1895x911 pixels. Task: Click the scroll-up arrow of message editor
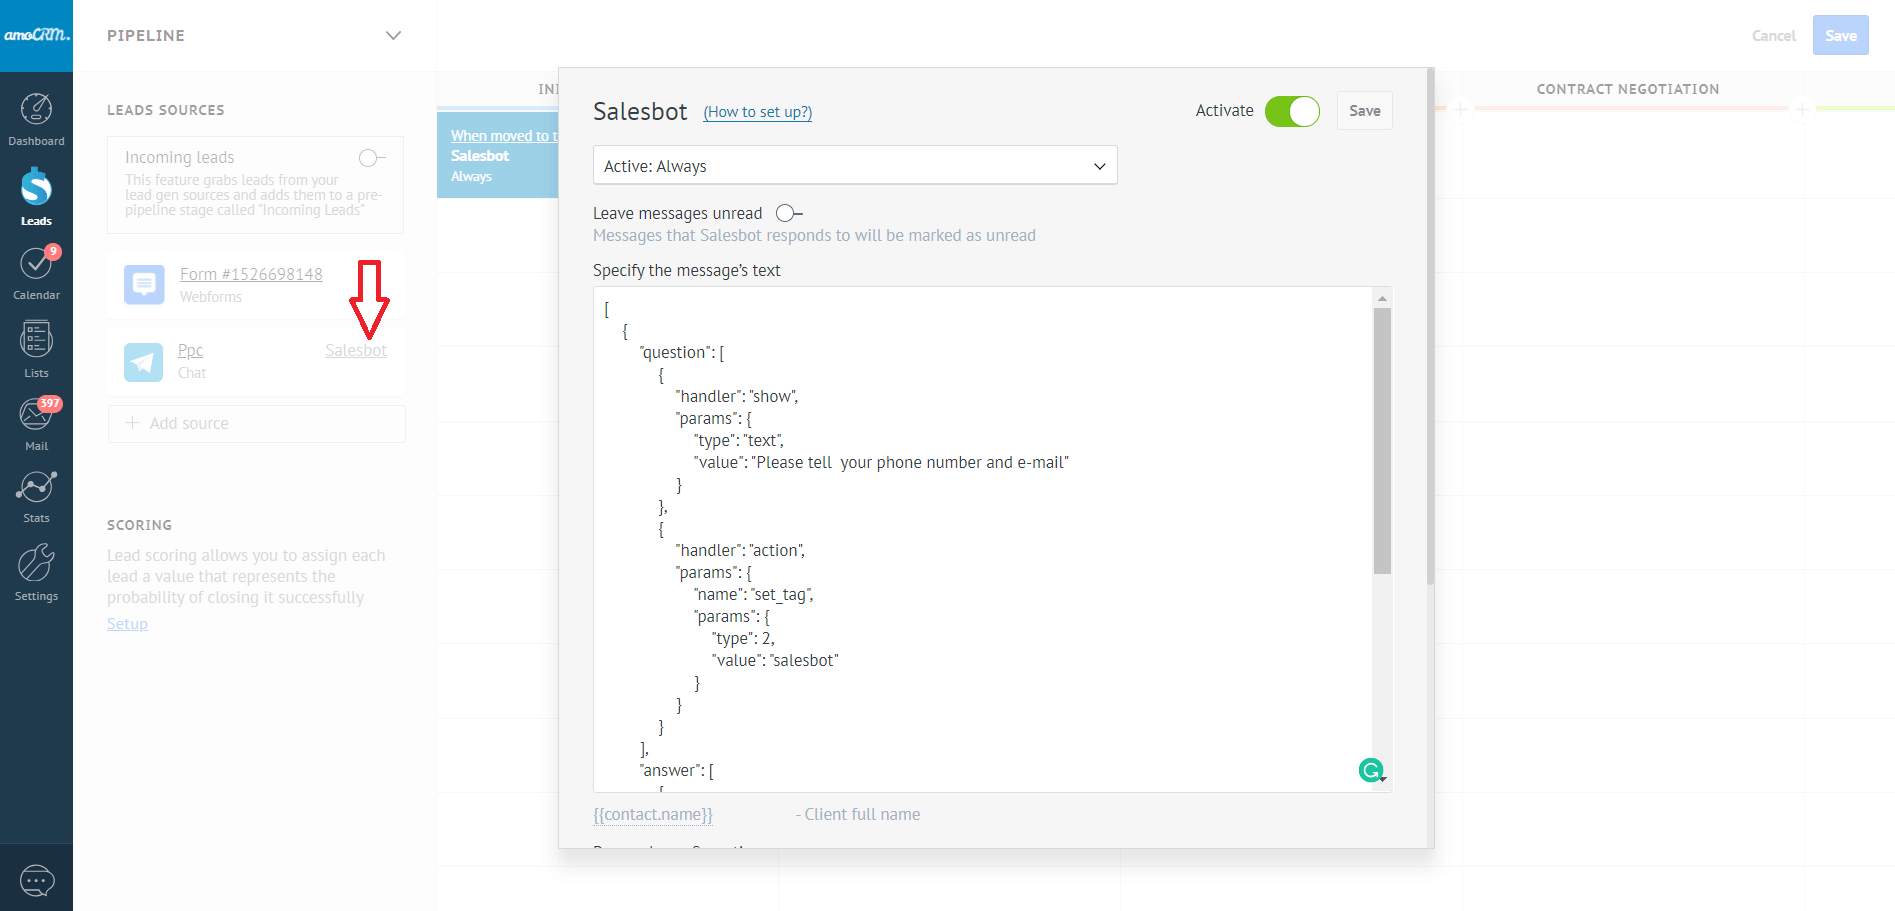click(1382, 298)
